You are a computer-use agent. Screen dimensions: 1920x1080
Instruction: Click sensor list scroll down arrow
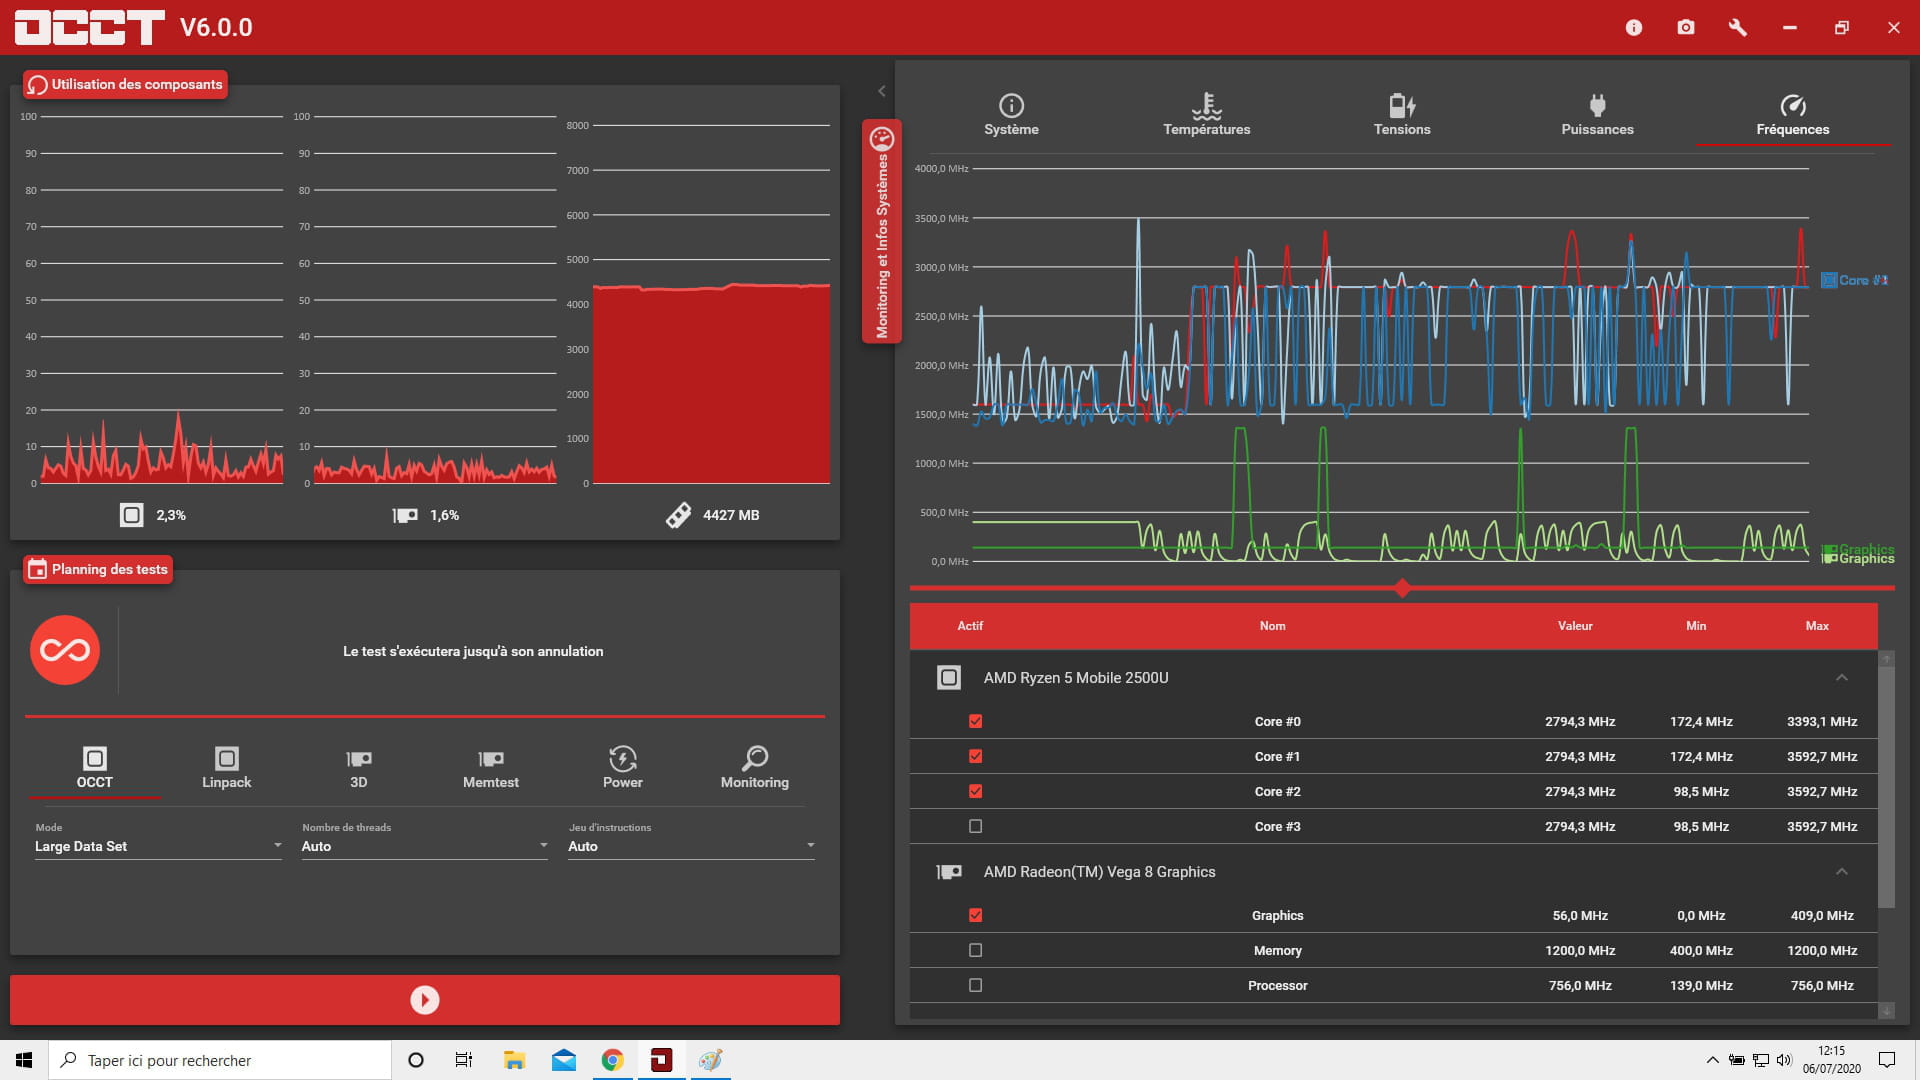pos(1887,1011)
